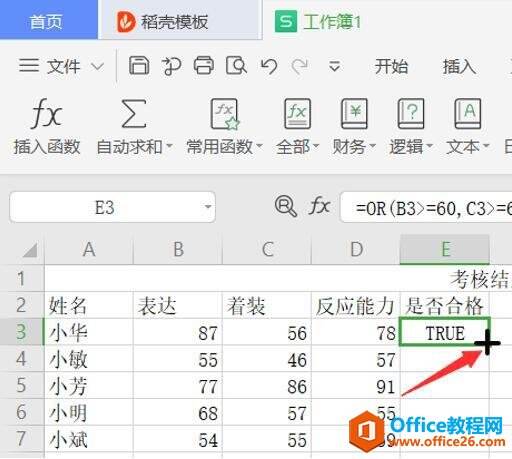This screenshot has width=512, height=459.
Task: Select column C header
Action: coord(267,250)
